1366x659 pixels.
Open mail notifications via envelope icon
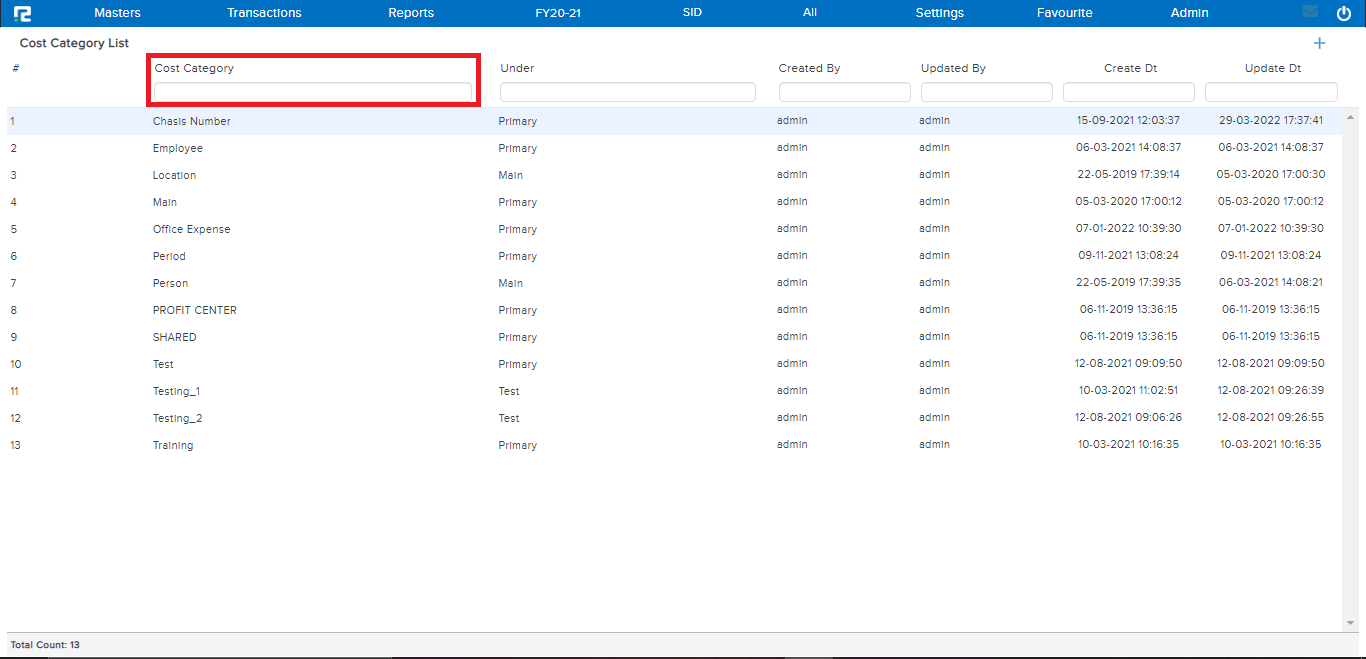[x=1312, y=13]
